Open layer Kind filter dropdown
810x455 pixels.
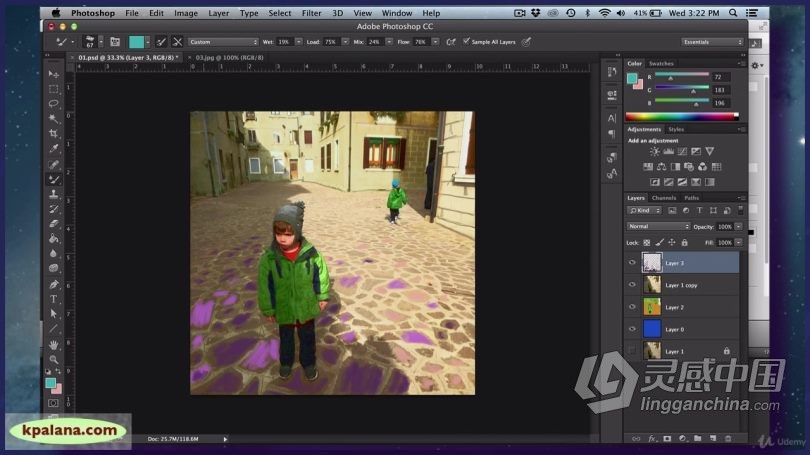(x=645, y=210)
